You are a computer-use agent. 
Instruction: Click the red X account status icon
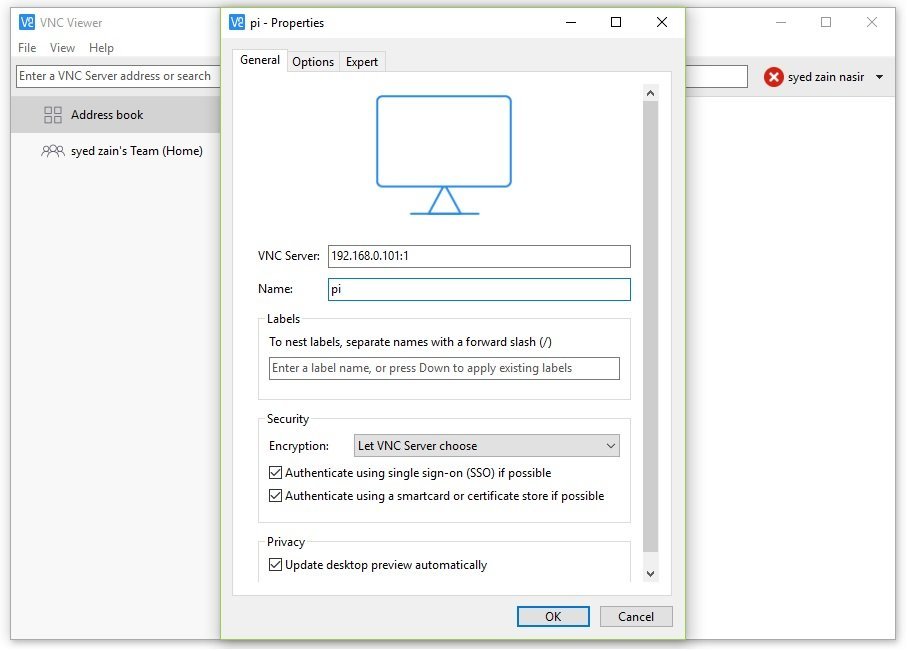[774, 77]
